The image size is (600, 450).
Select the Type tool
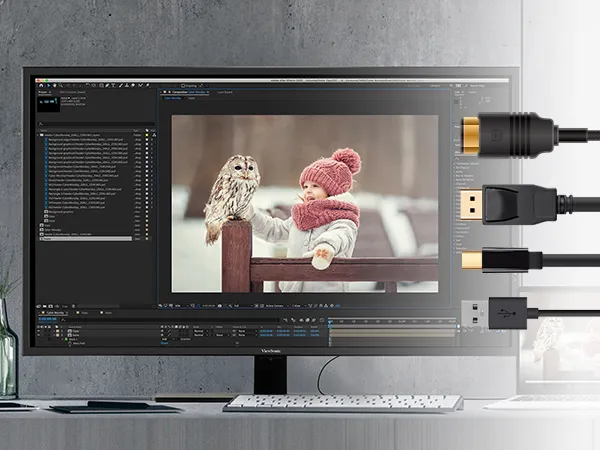point(113,85)
